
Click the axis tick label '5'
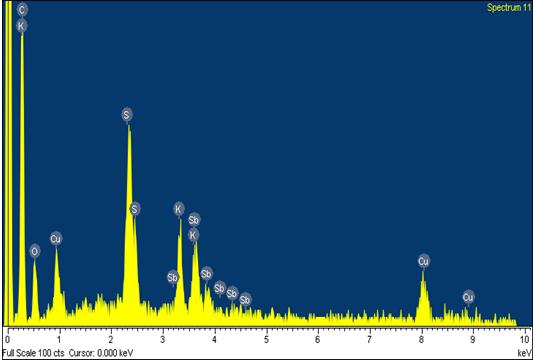[266, 339]
